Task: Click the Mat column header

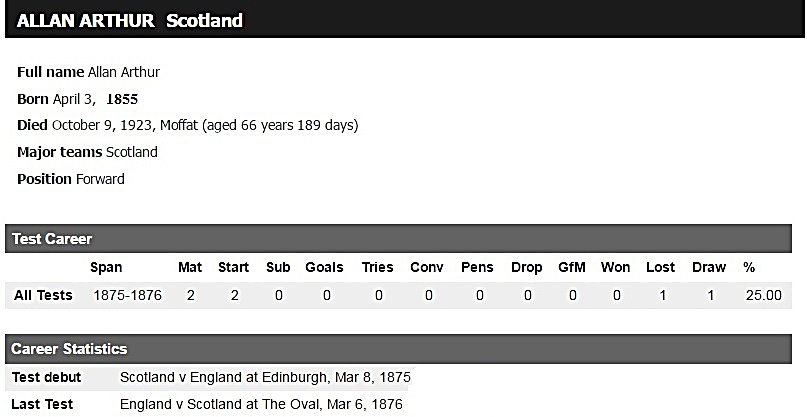Action: [190, 267]
